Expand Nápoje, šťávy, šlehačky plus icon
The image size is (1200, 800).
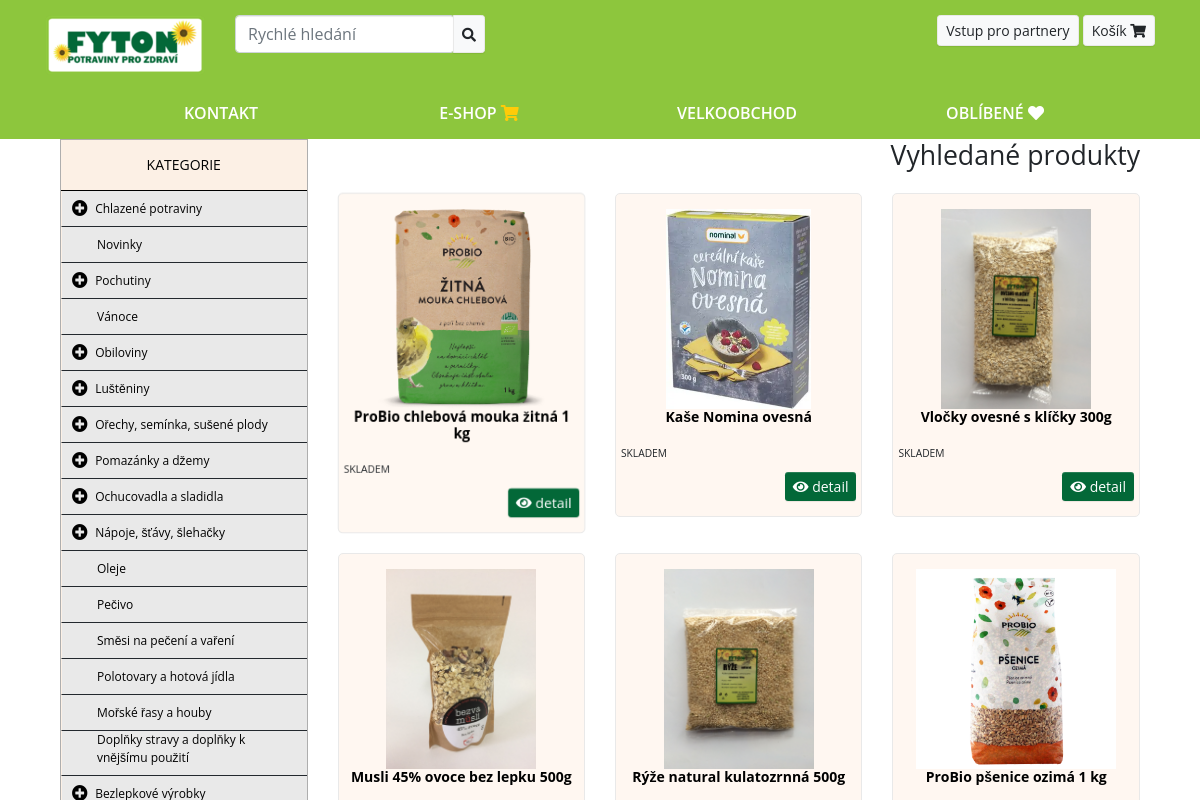pyautogui.click(x=80, y=532)
